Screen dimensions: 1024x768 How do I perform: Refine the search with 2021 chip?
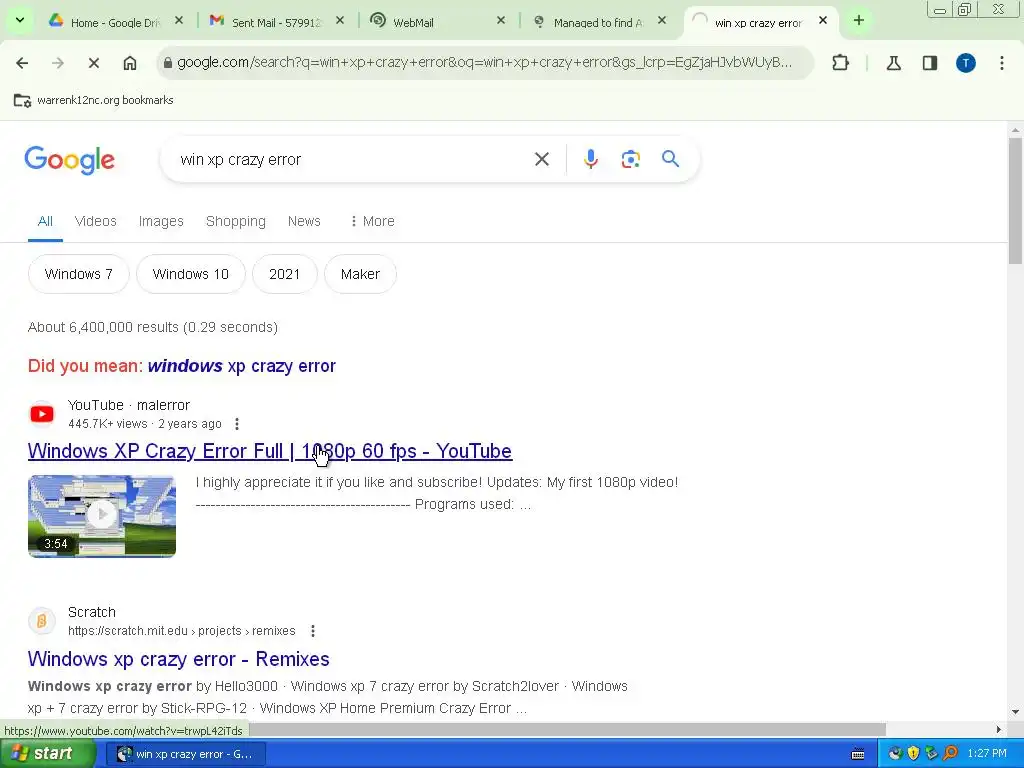pos(285,274)
